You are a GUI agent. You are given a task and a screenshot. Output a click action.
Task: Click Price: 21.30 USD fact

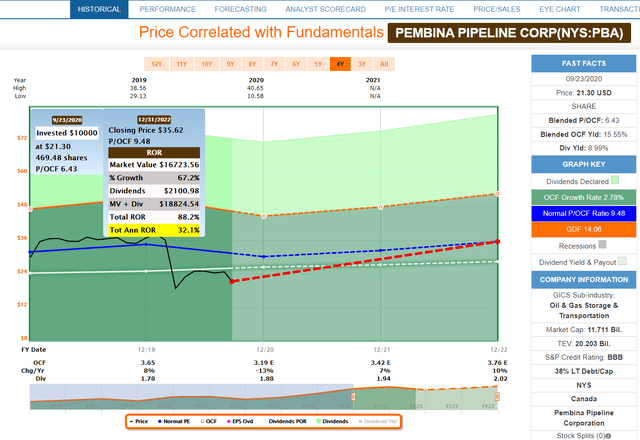tap(584, 93)
